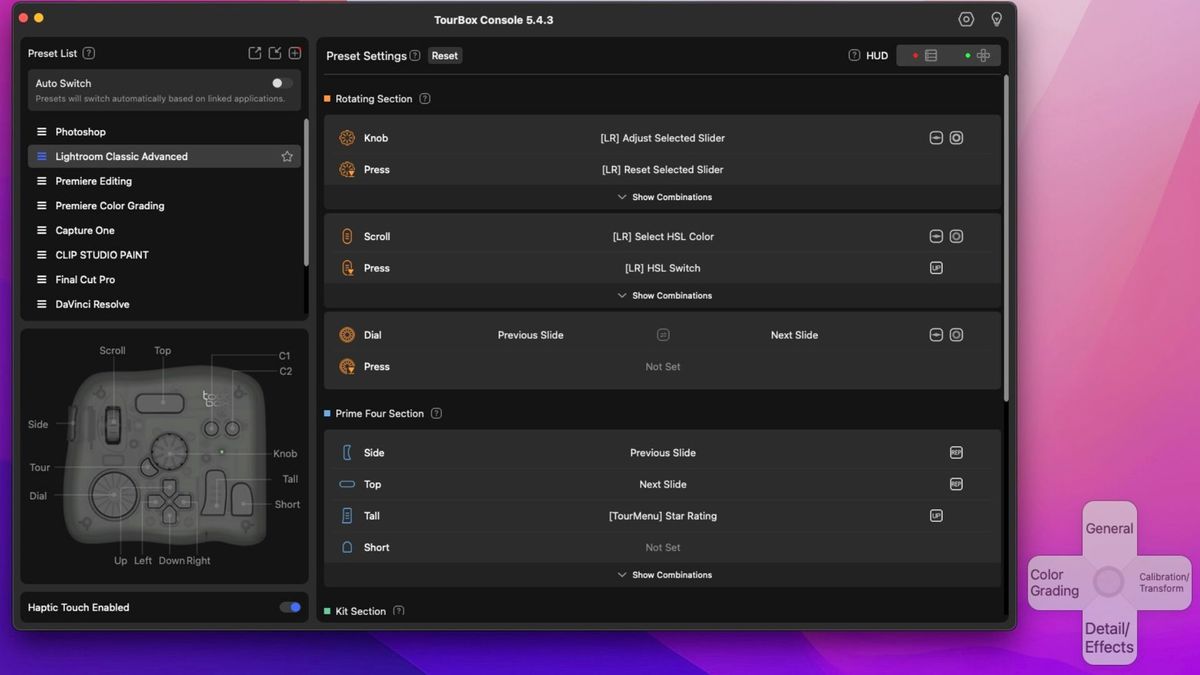Click the import preset icon
Screen dimensions: 1200x675
click(x=275, y=52)
